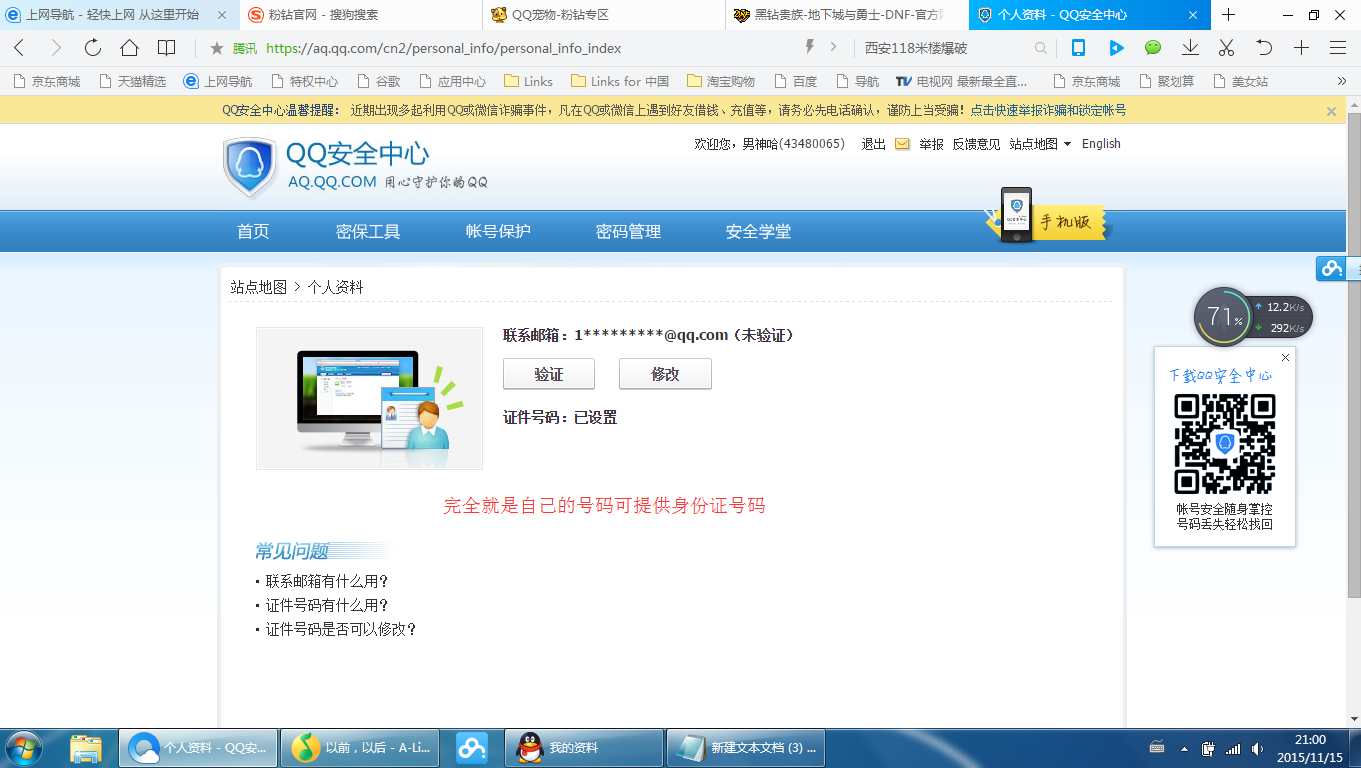Click the profile illustration thumbnail
Image resolution: width=1361 pixels, height=768 pixels.
(x=369, y=398)
